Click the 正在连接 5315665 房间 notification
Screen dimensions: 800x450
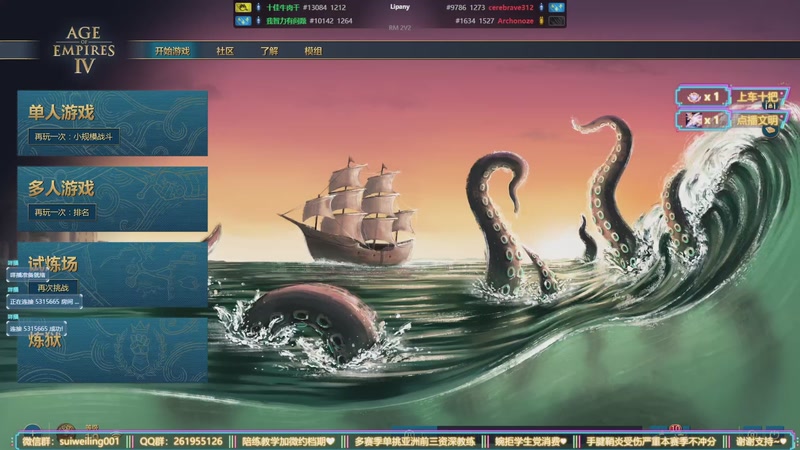pyautogui.click(x=44, y=302)
